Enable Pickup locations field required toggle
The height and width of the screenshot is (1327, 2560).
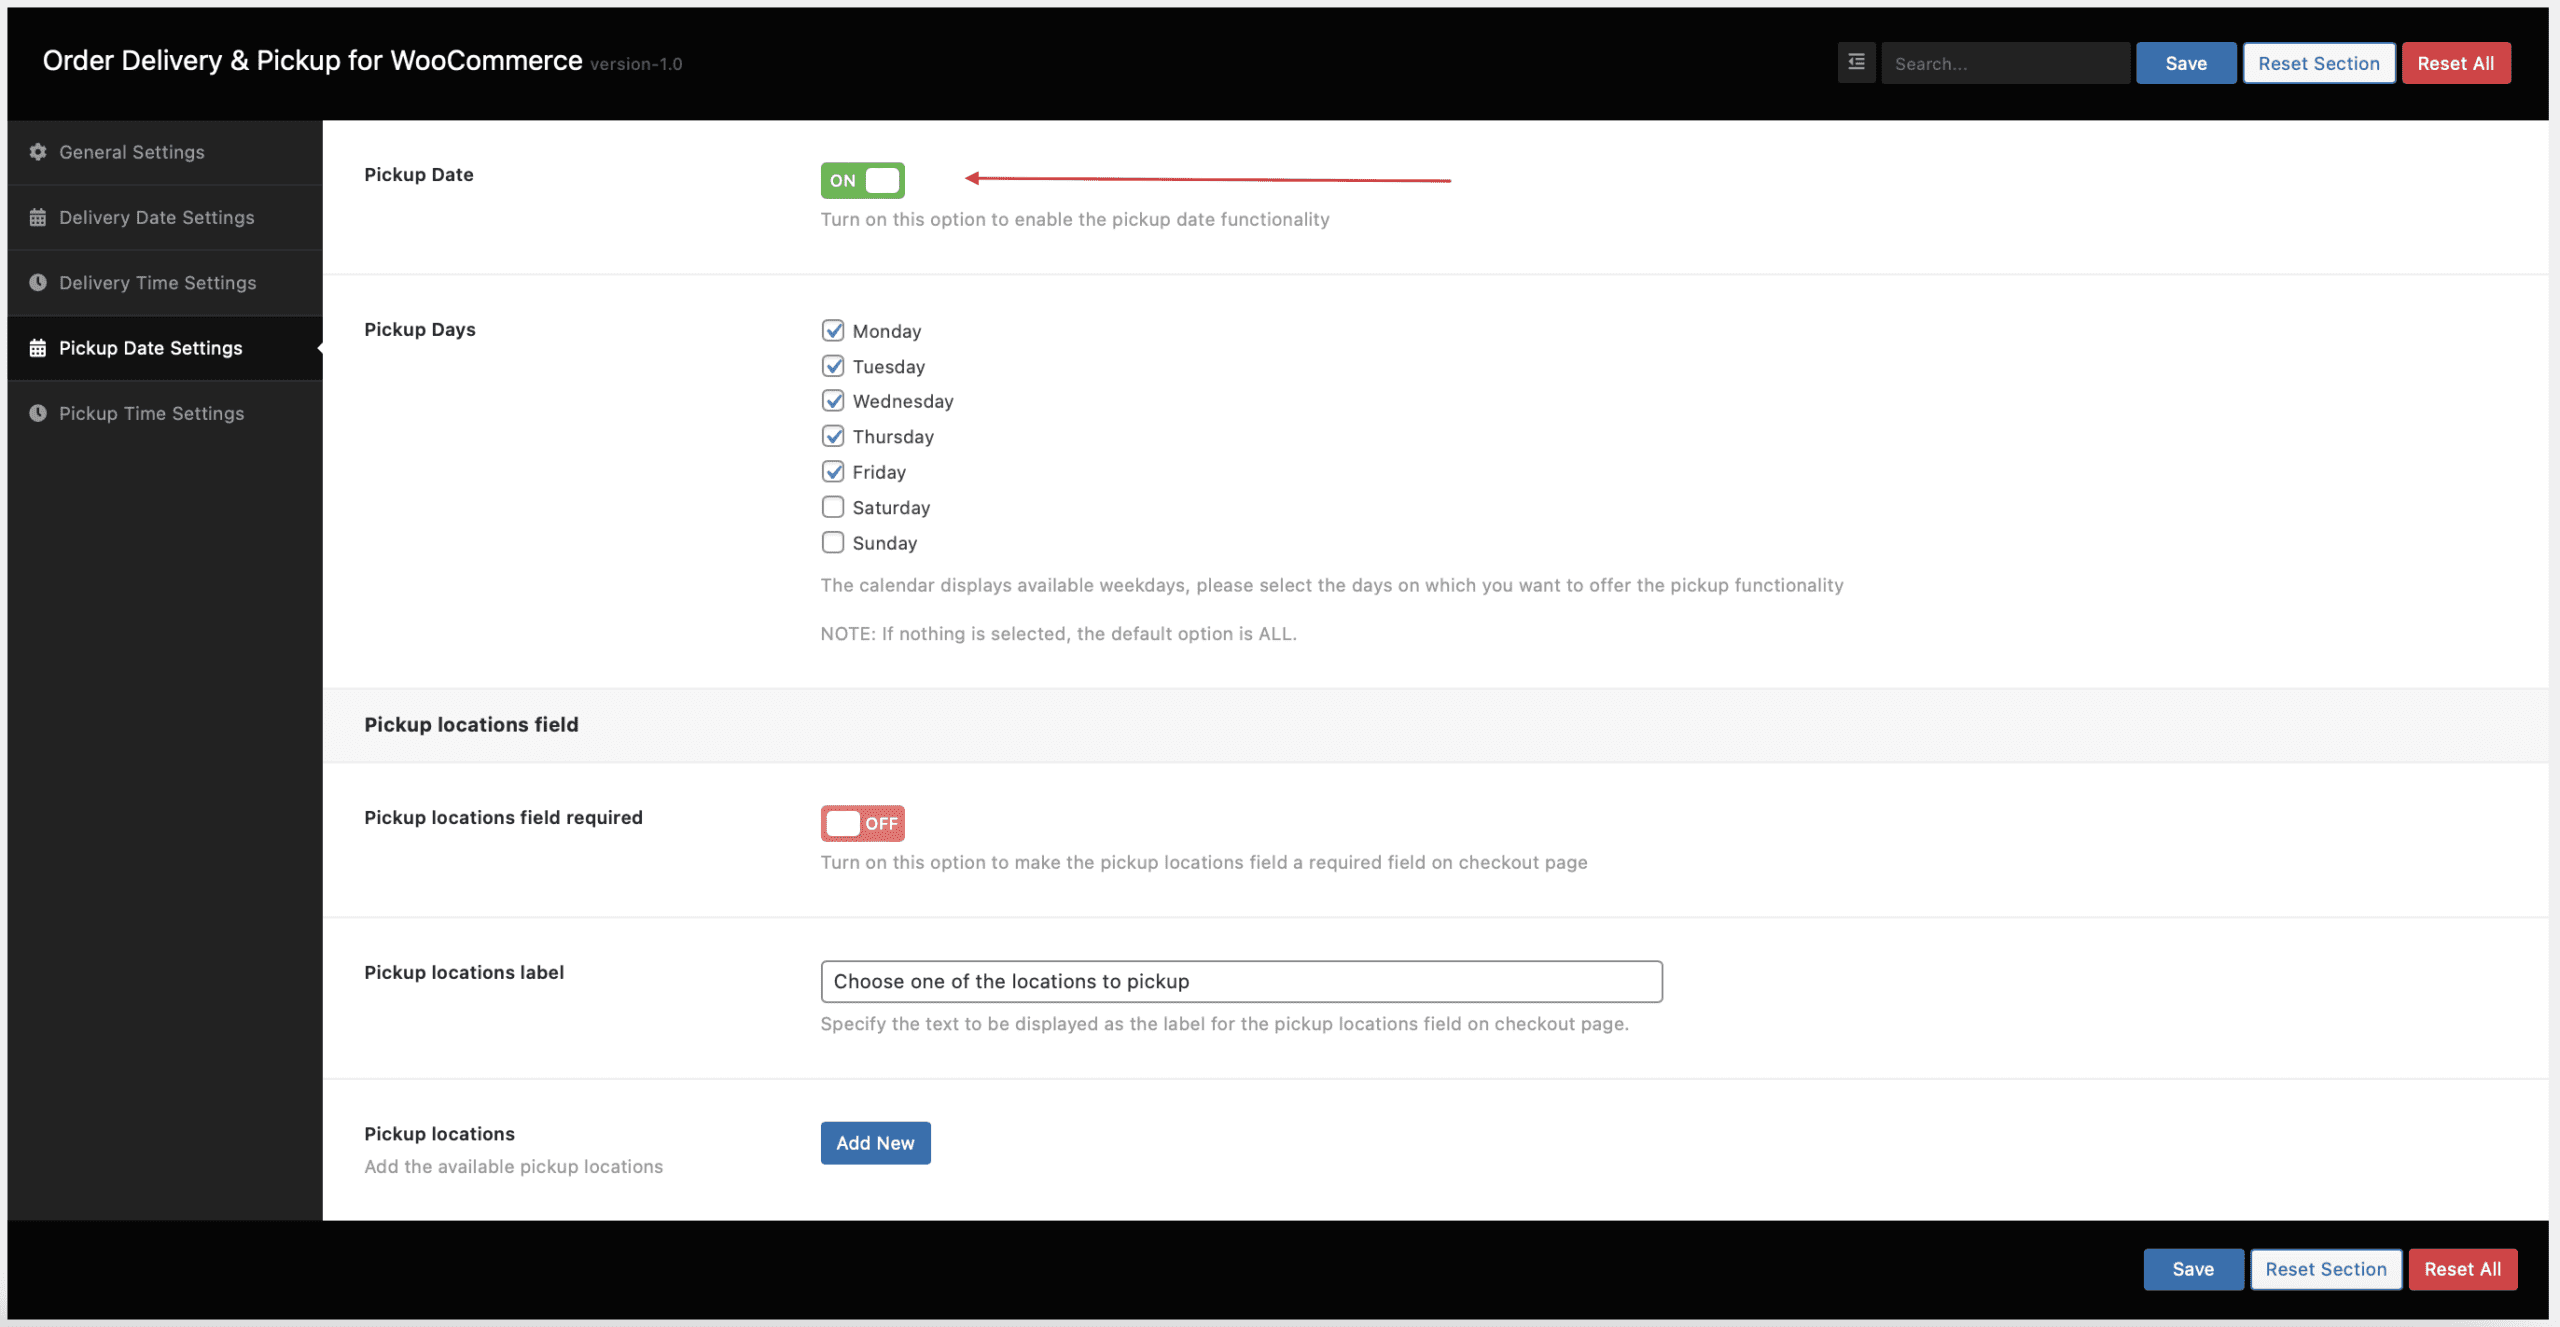coord(862,823)
